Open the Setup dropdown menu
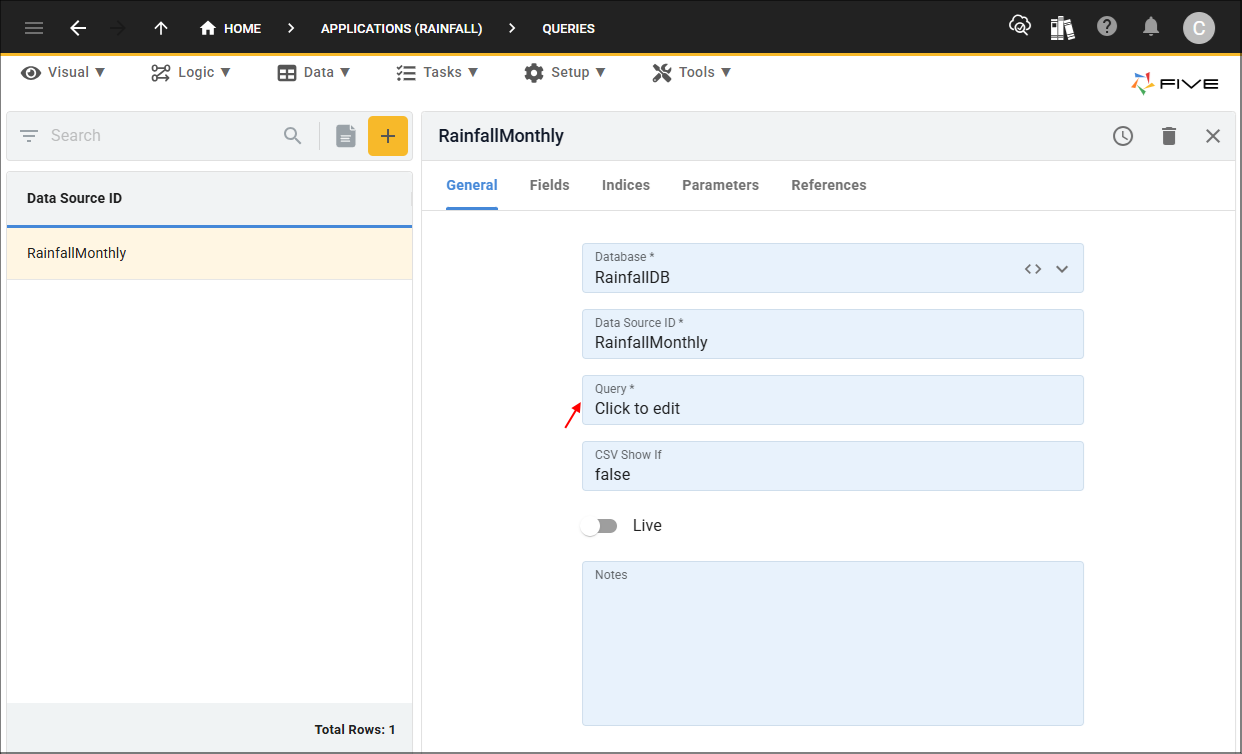Screen dimensions: 1242x754 coord(565,72)
